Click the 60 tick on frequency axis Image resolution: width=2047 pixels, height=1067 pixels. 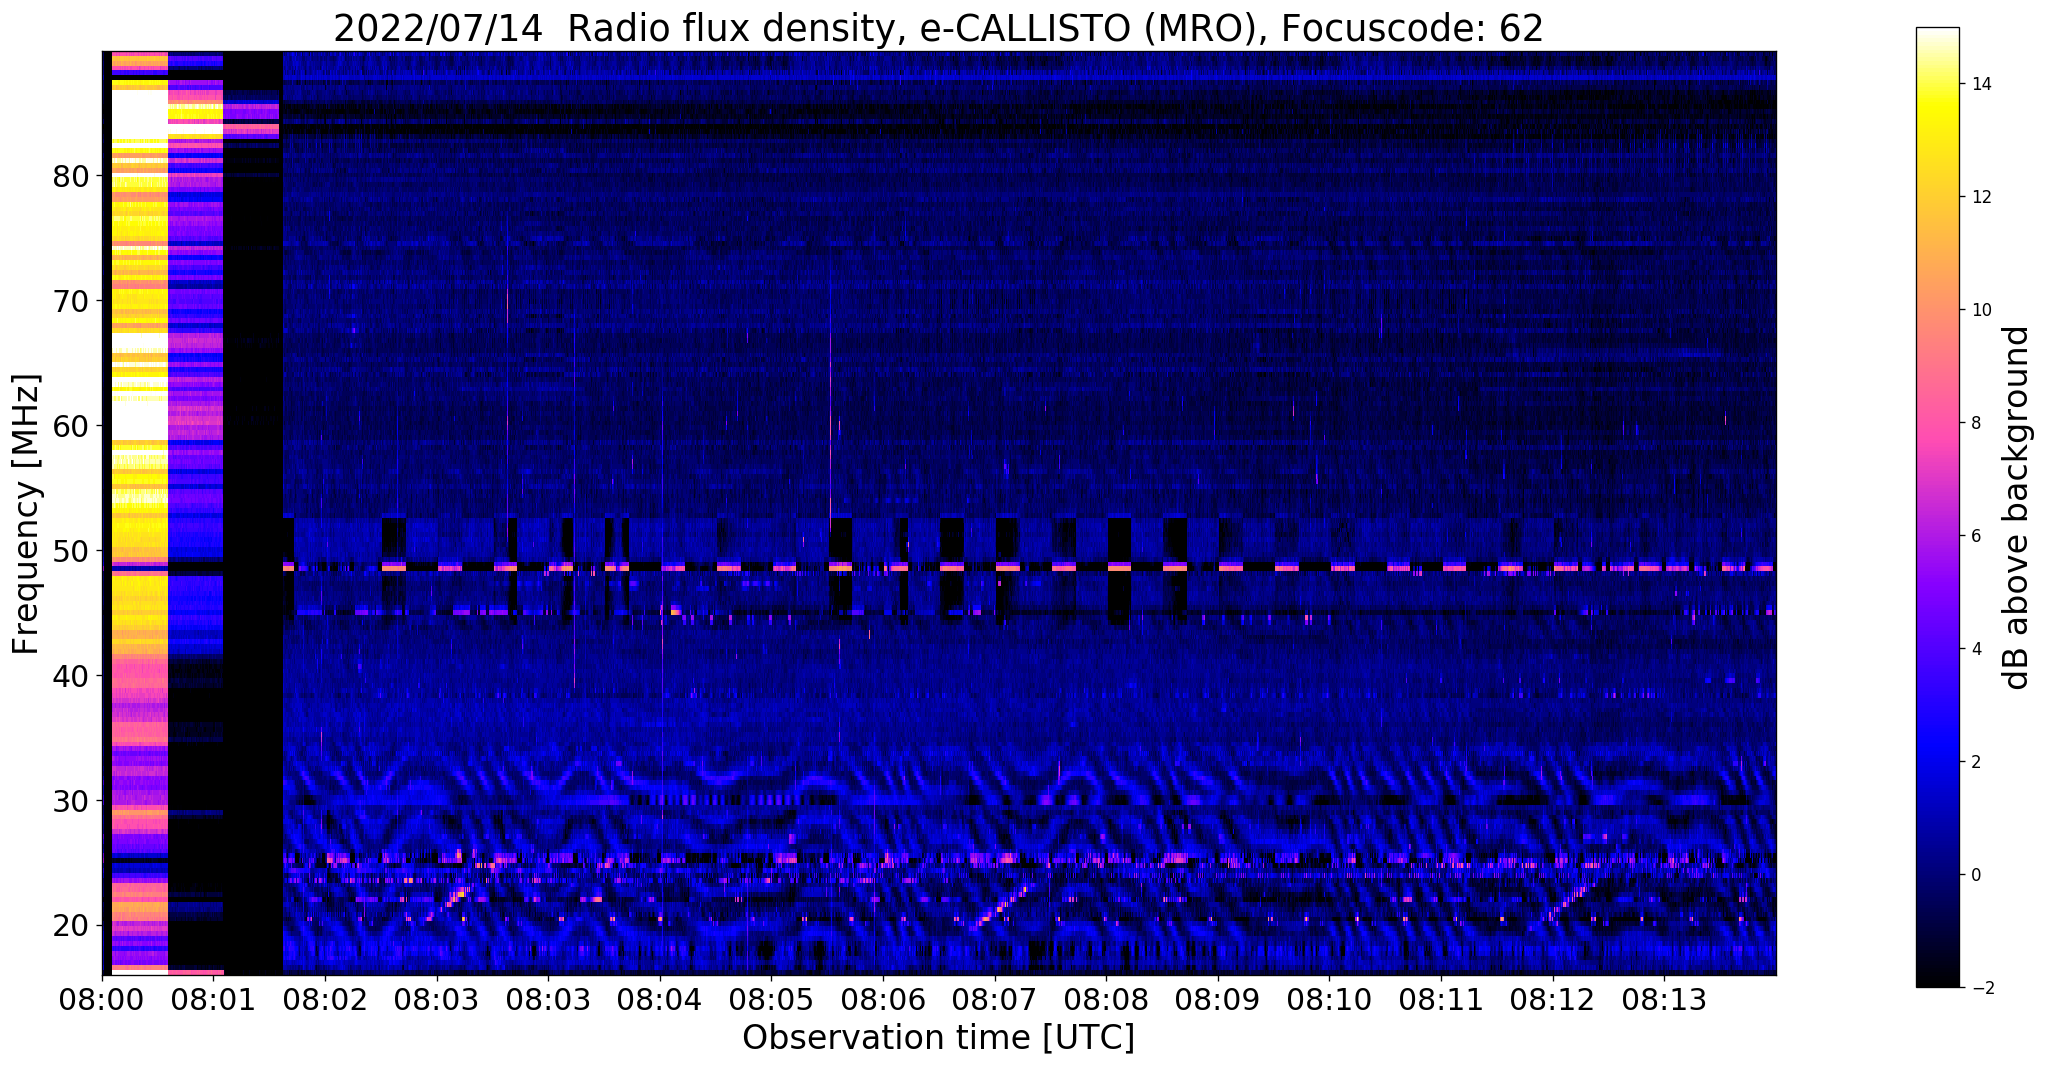72,426
